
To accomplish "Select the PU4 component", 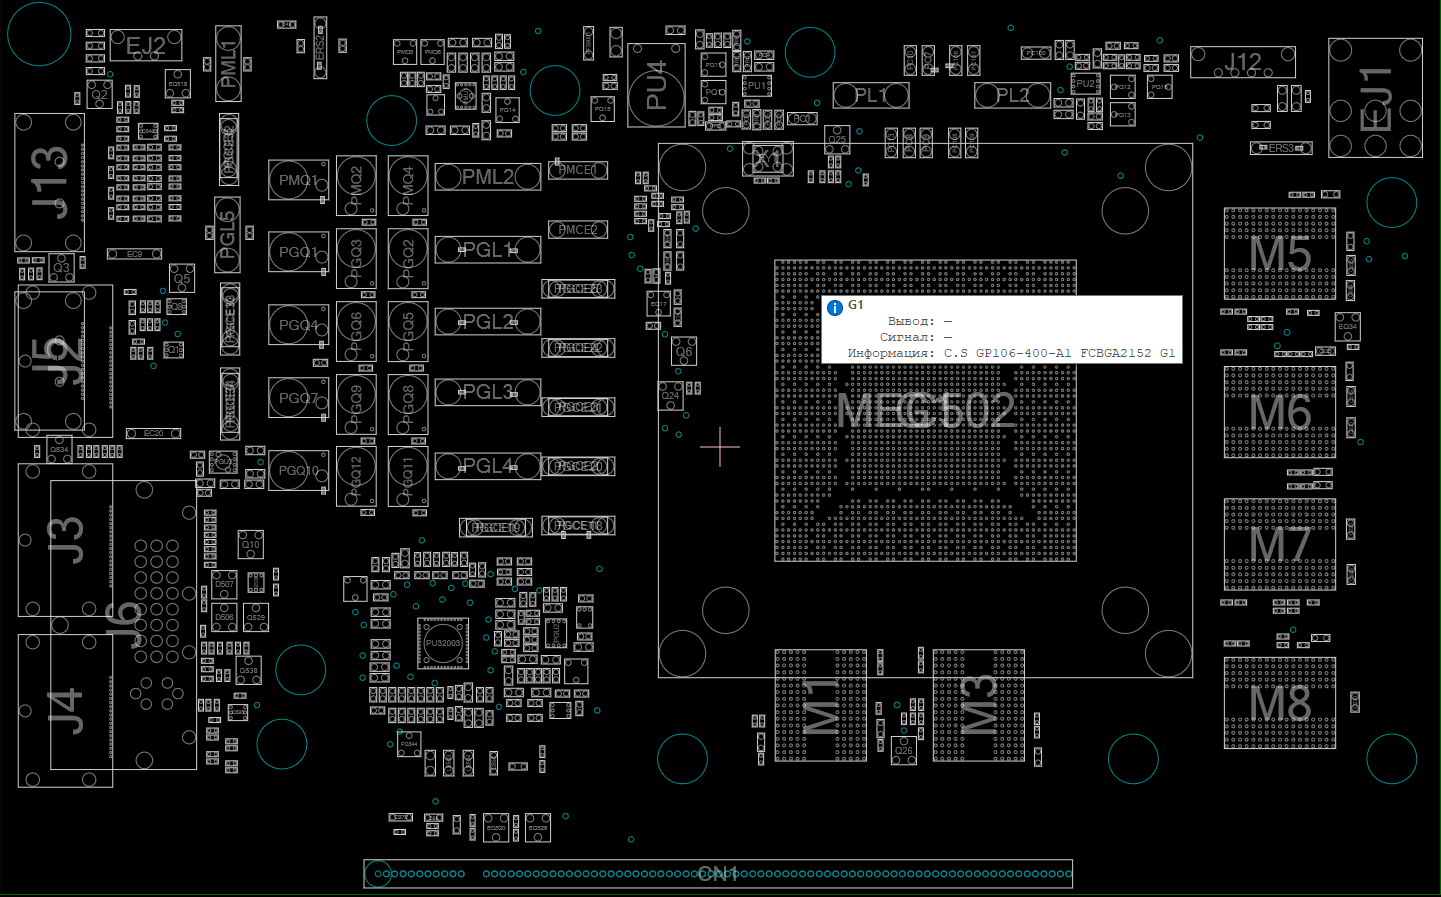I will pyautogui.click(x=656, y=85).
